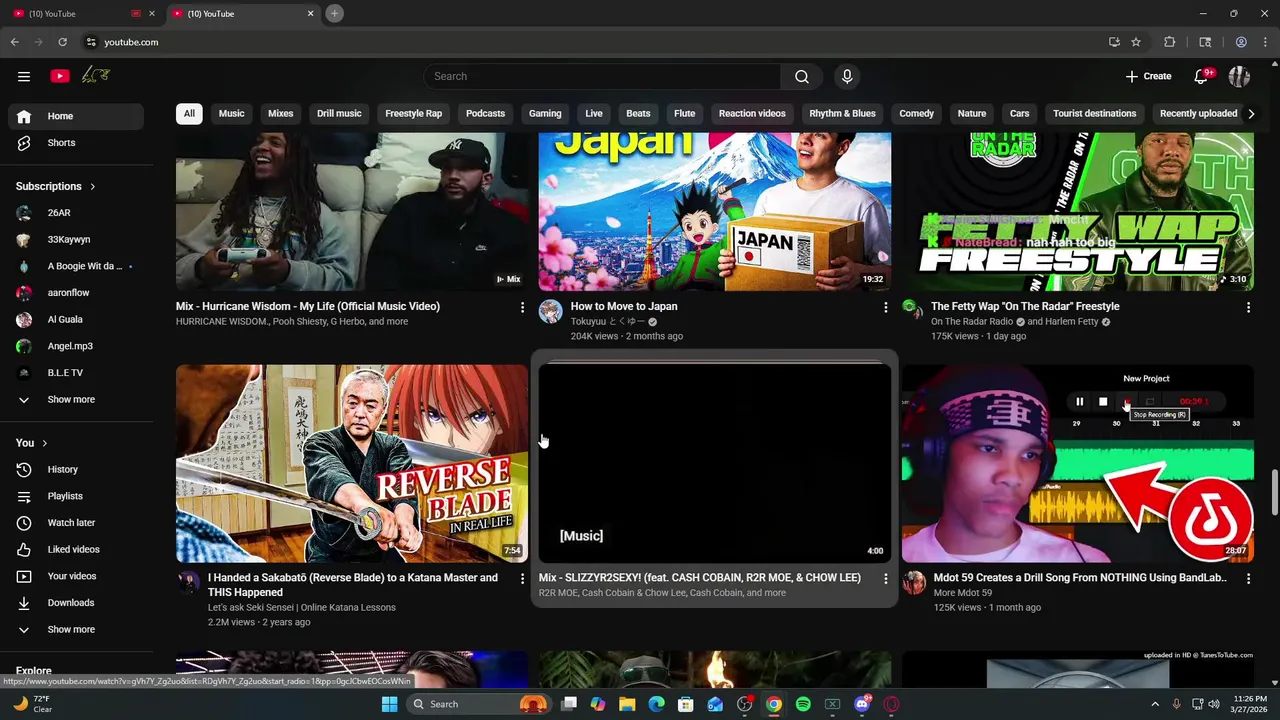Image resolution: width=1280 pixels, height=720 pixels.
Task: Click the search magnifier button
Action: (802, 76)
